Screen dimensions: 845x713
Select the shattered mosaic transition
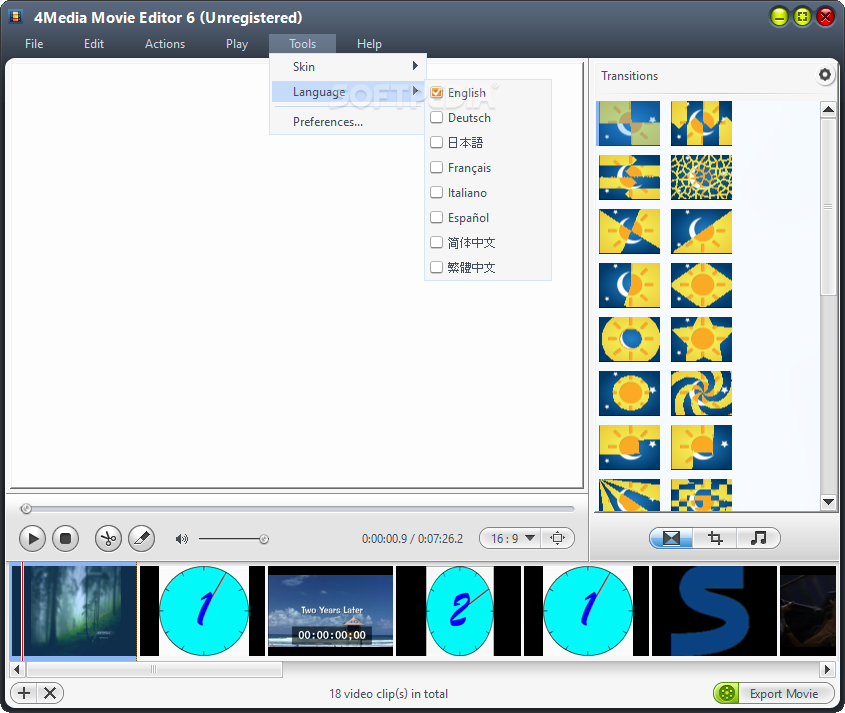click(701, 177)
